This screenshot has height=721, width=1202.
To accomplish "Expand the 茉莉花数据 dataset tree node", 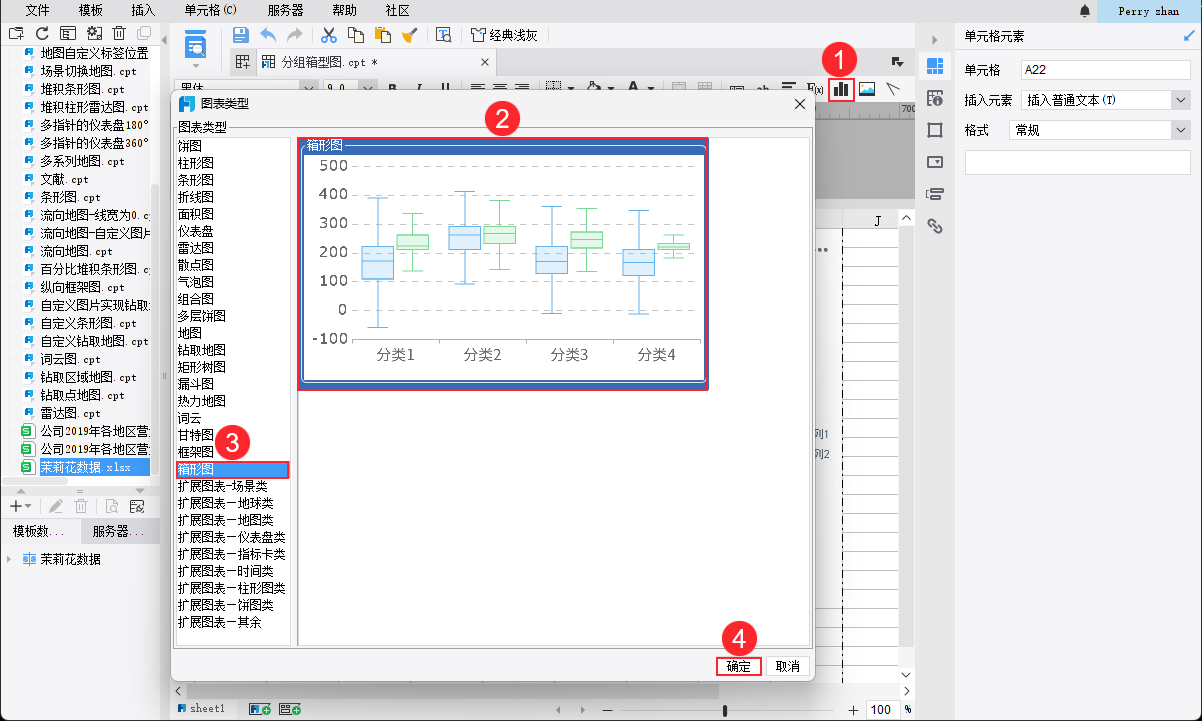I will tap(11, 559).
